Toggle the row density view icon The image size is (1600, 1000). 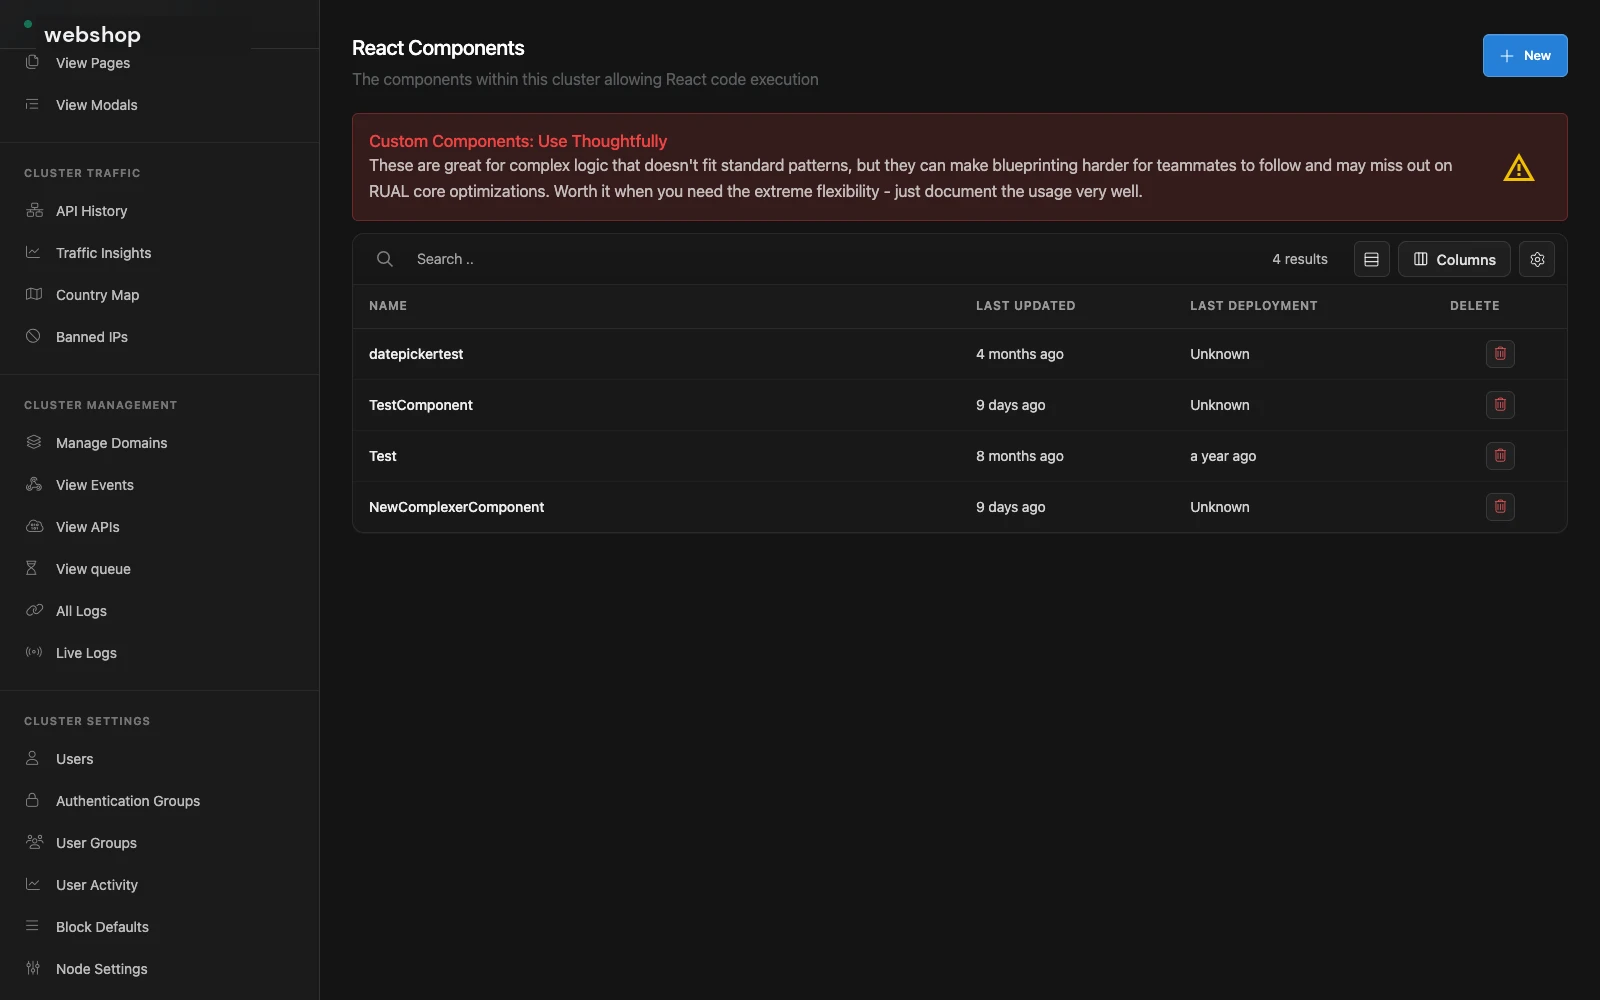(x=1372, y=259)
